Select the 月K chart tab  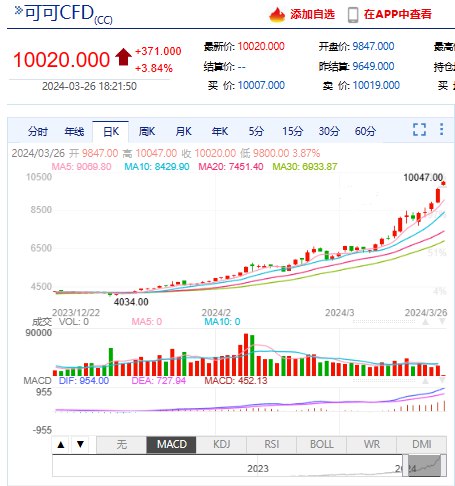[183, 131]
